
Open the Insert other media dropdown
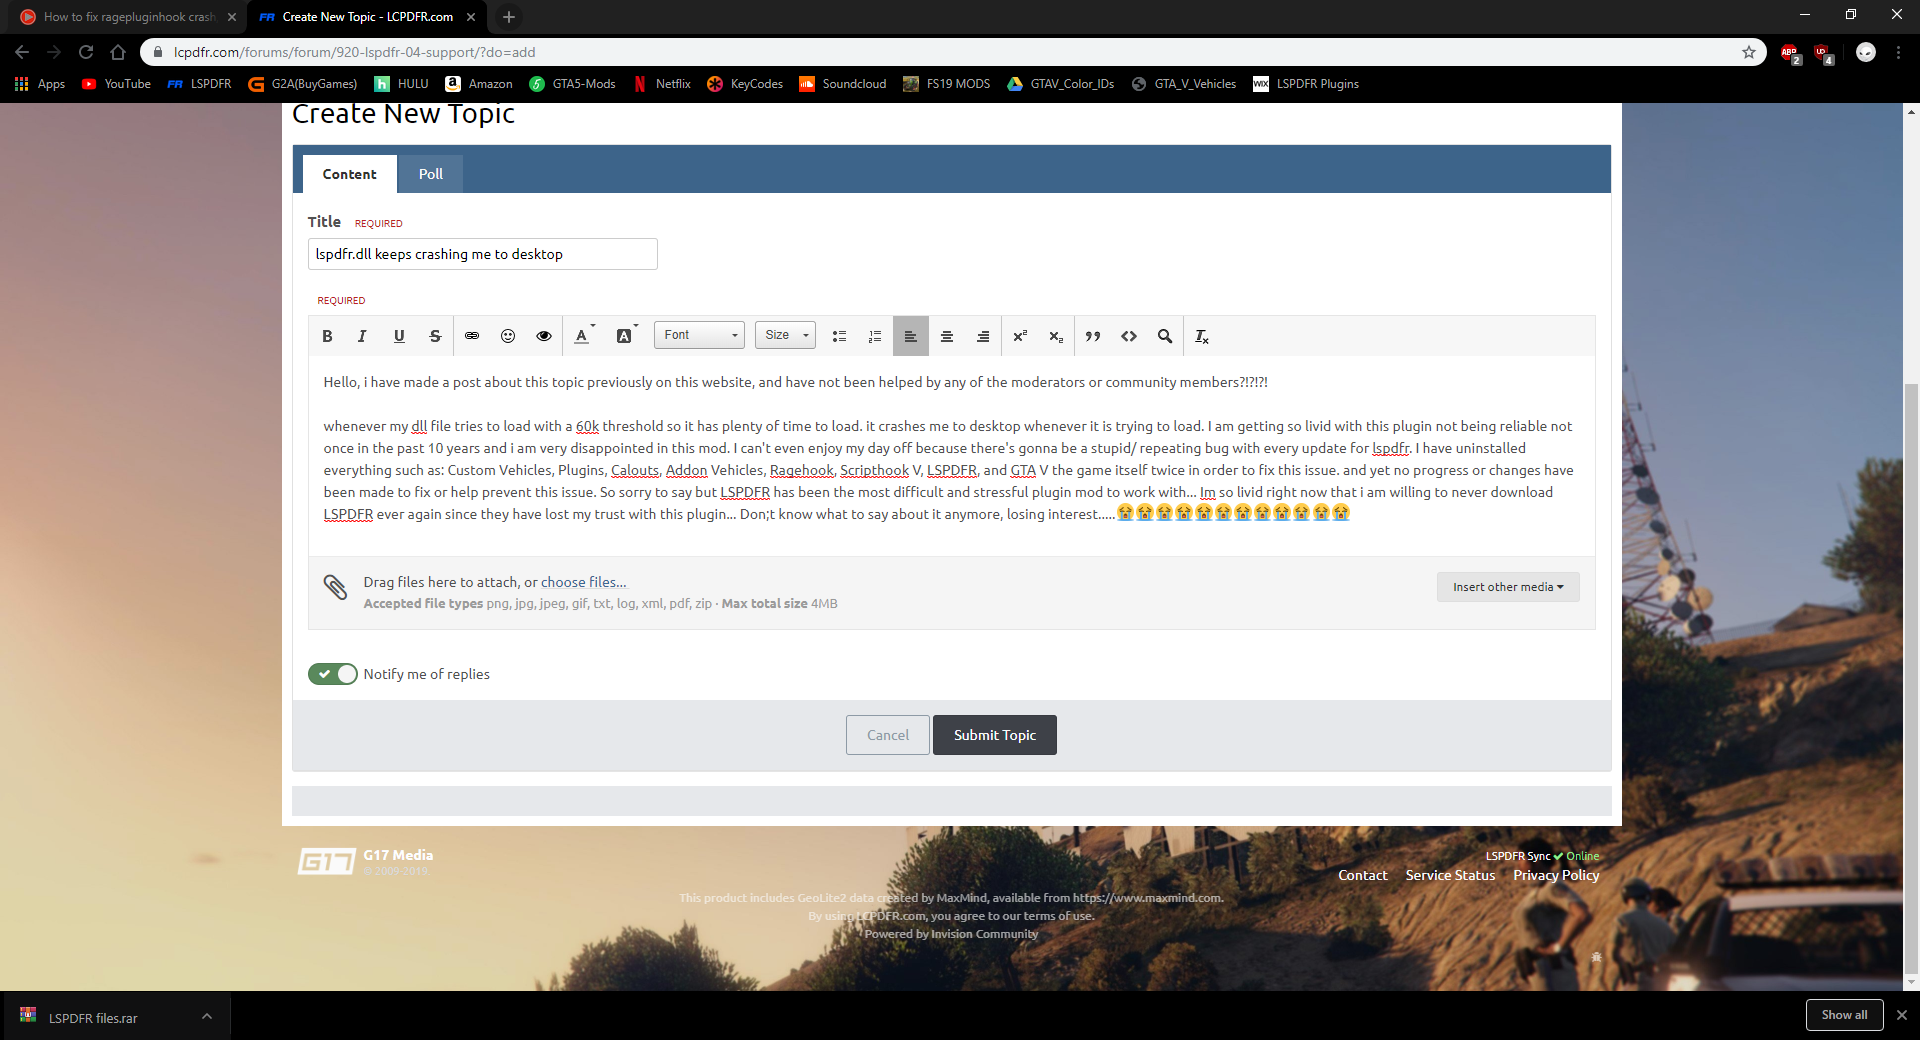coord(1508,587)
